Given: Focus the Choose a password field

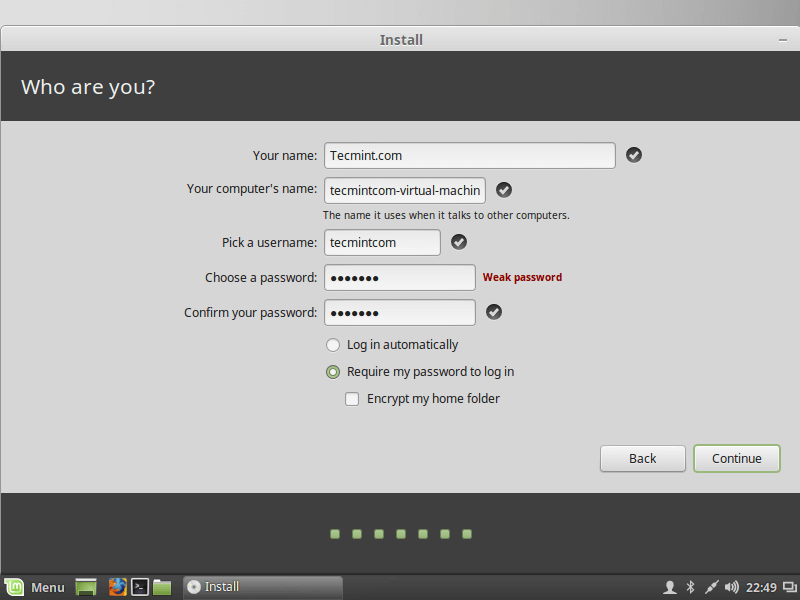Looking at the screenshot, I should click(x=399, y=278).
